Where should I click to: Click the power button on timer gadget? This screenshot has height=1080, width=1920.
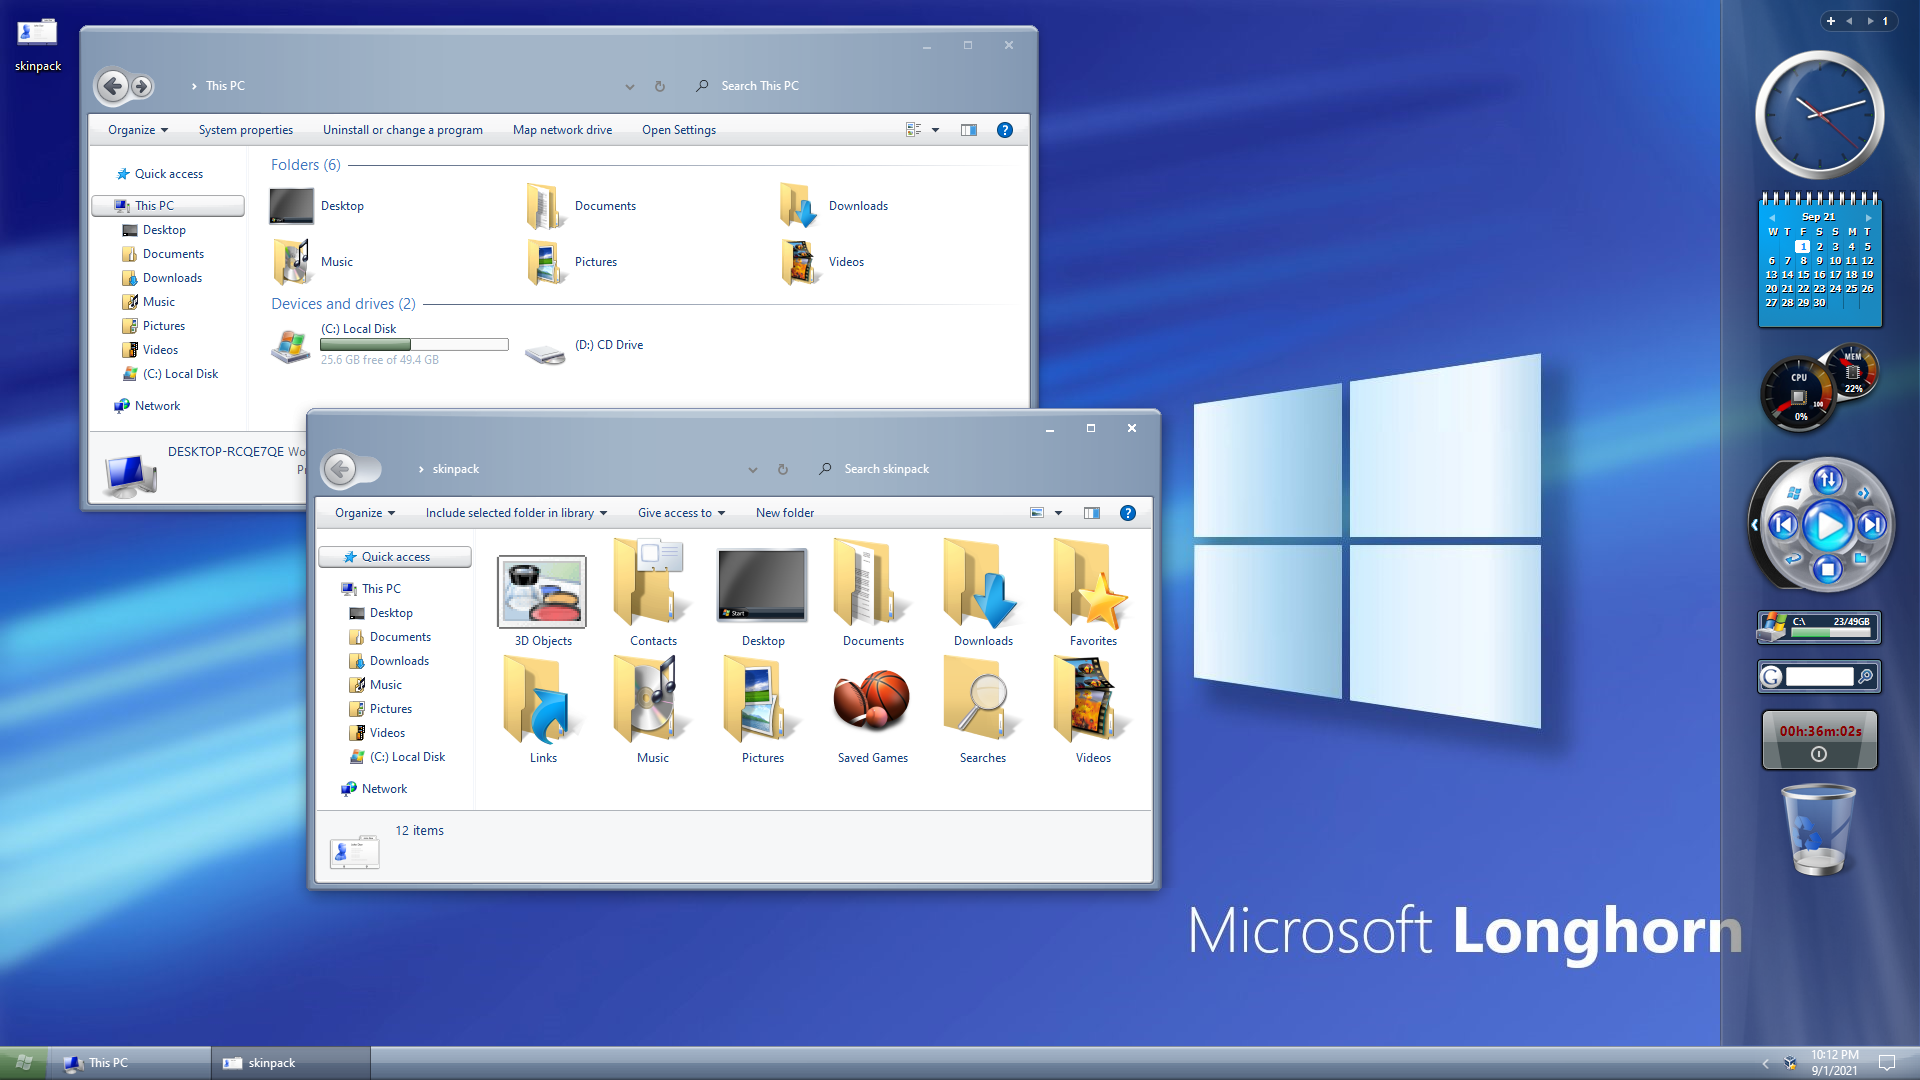tap(1819, 755)
